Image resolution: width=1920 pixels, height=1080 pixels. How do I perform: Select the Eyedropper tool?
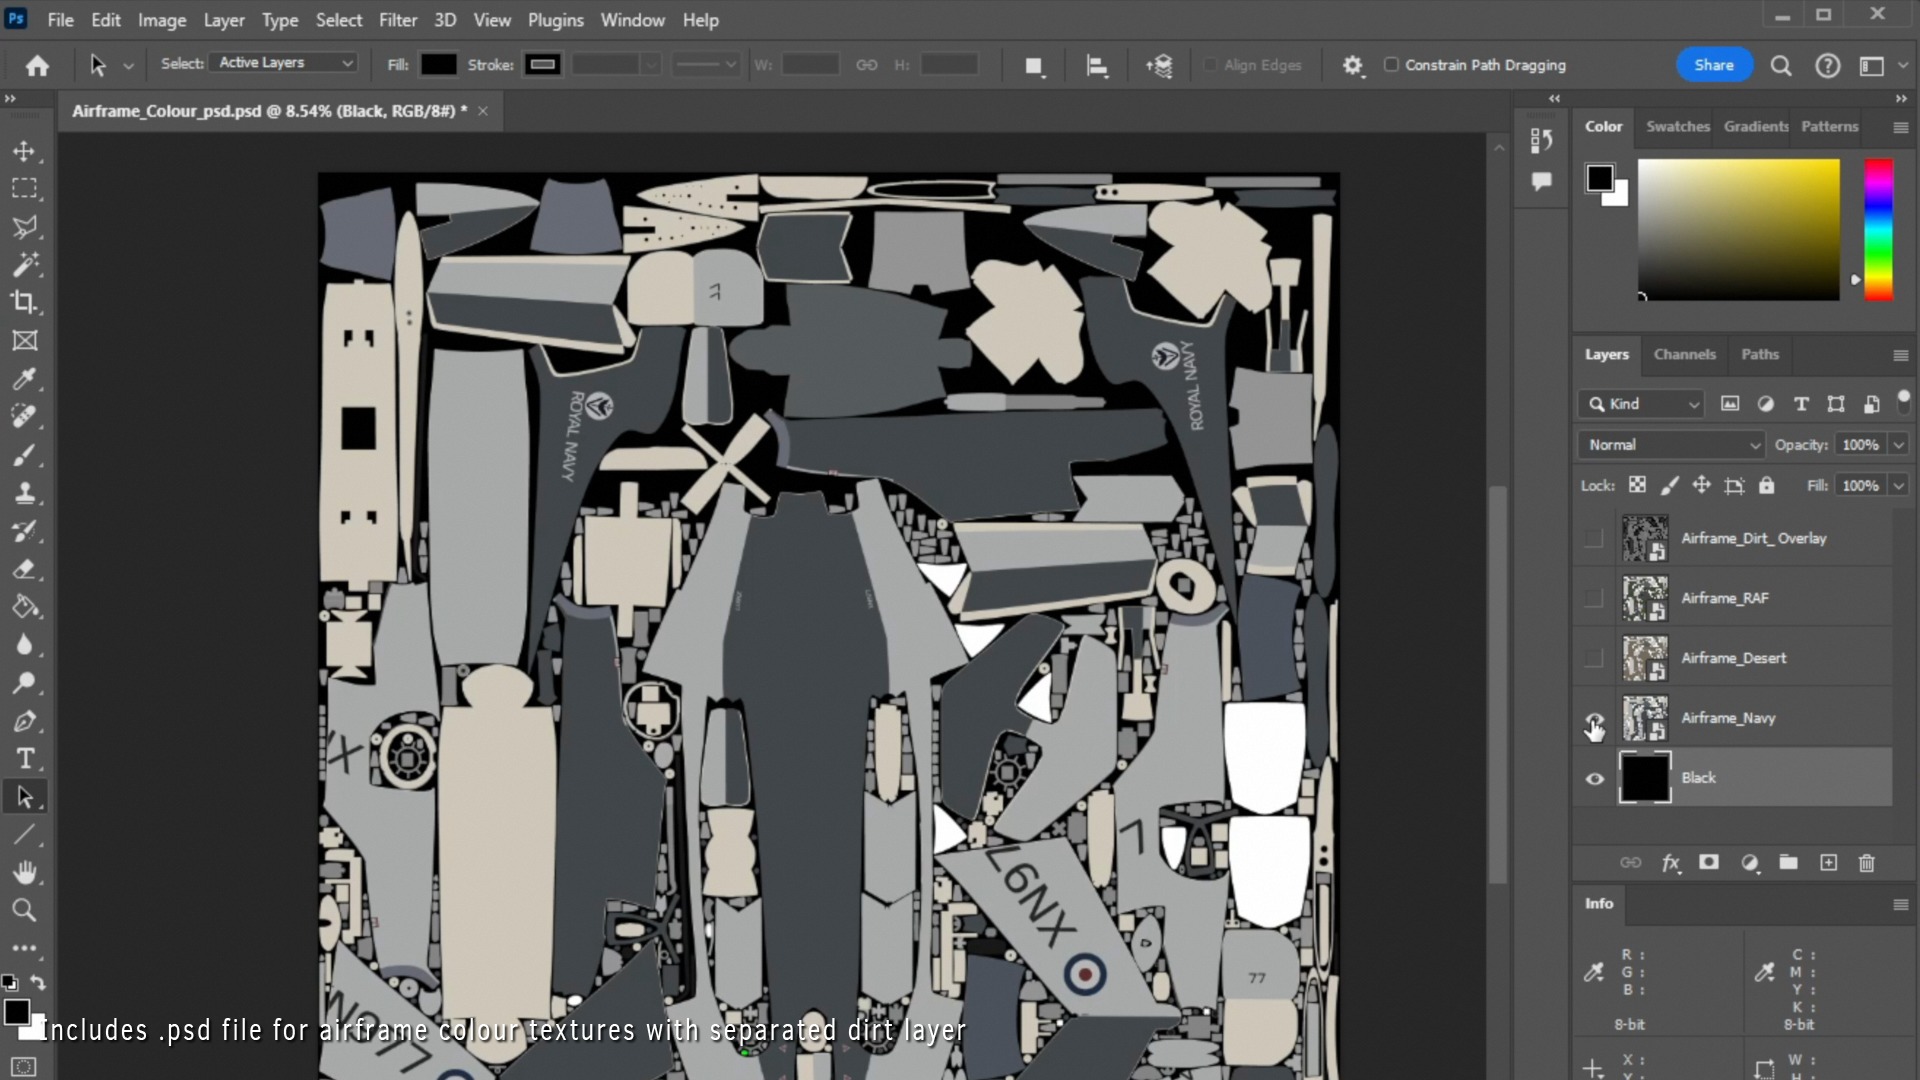point(24,378)
